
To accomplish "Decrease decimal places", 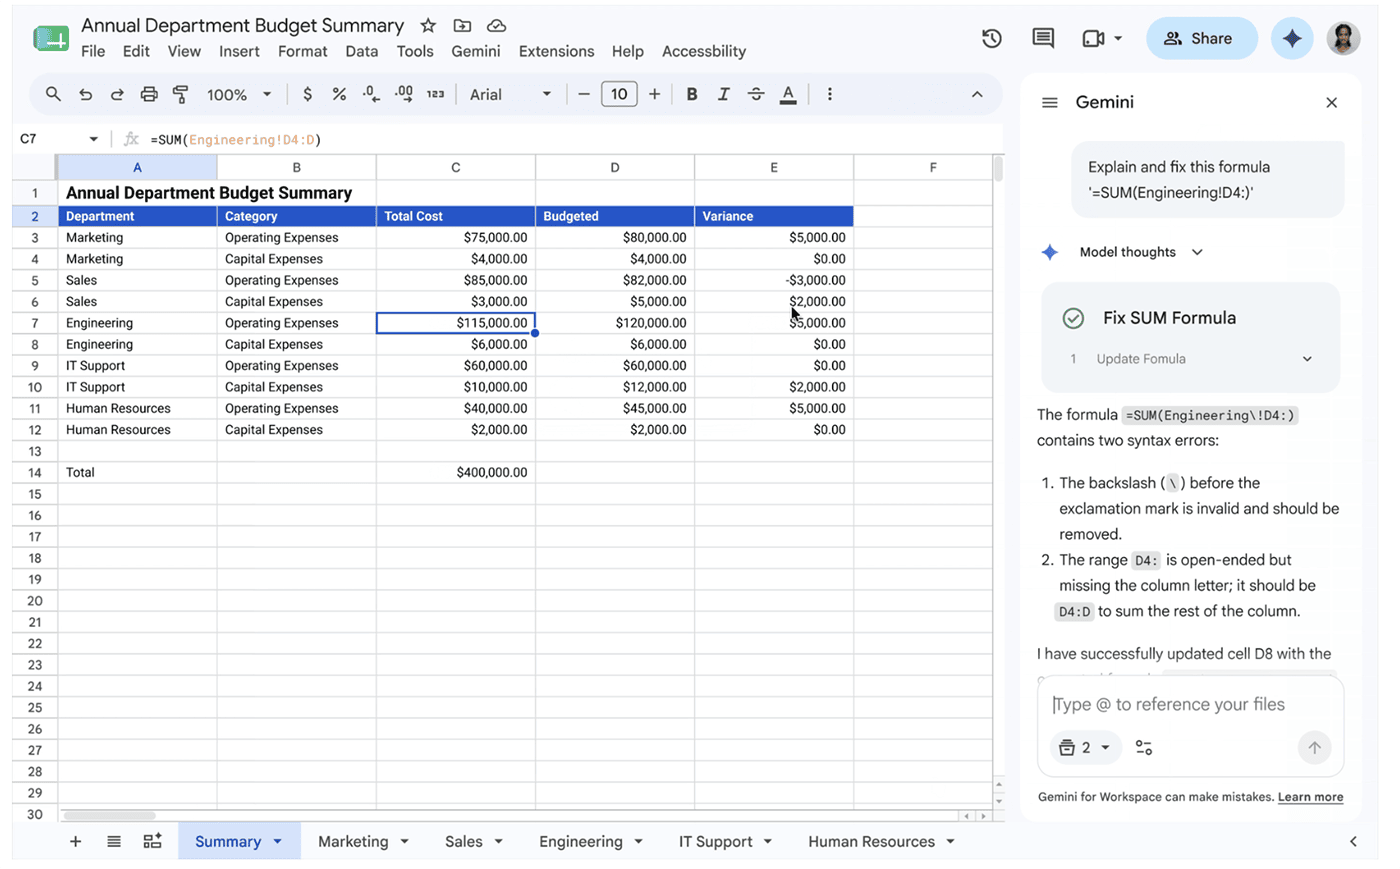I will pyautogui.click(x=371, y=94).
